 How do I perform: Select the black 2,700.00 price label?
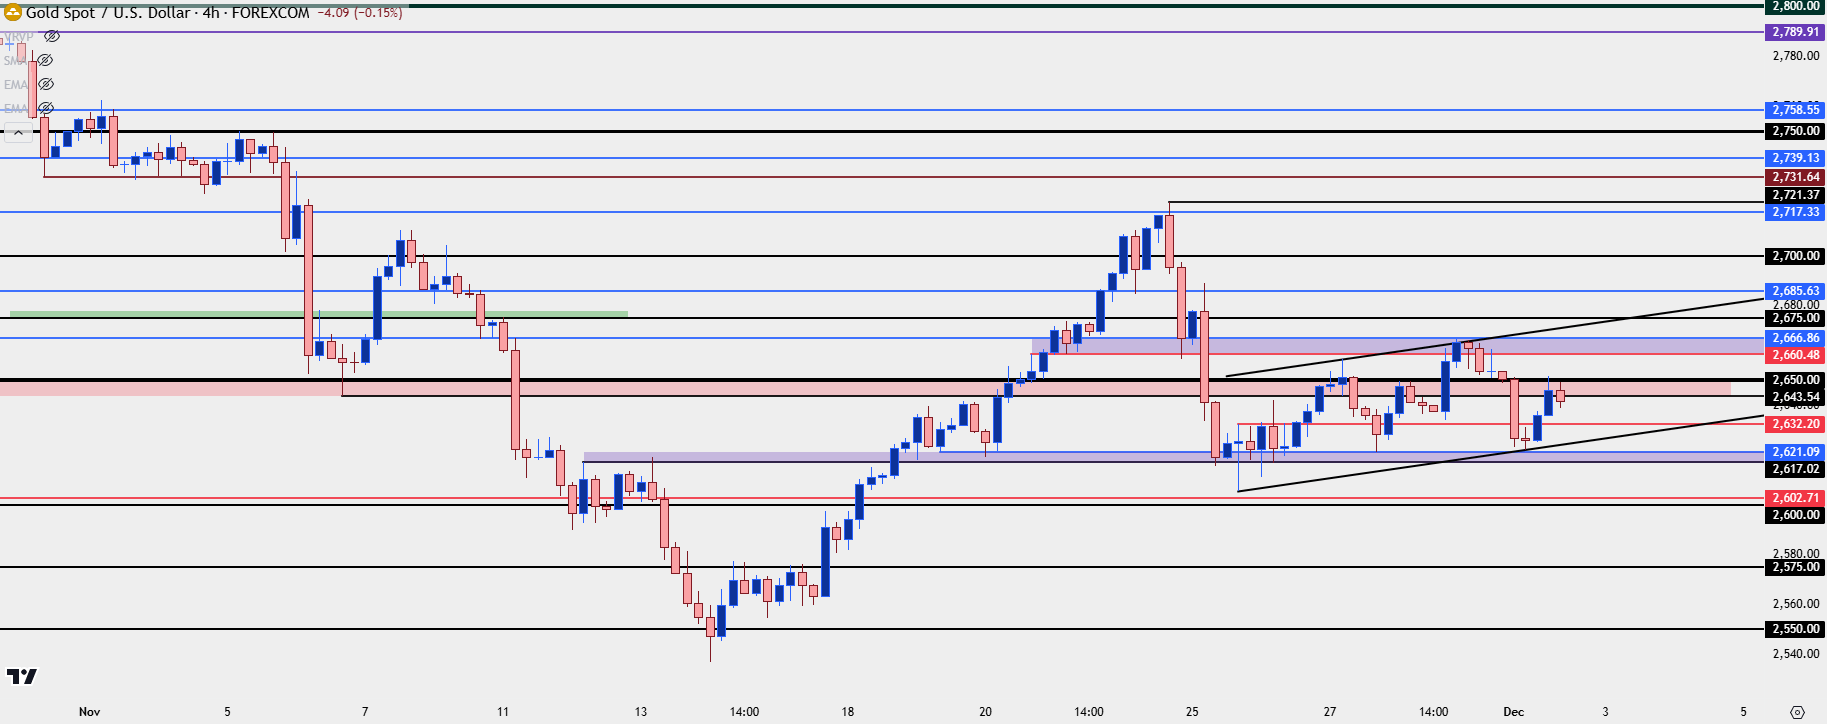tap(1796, 256)
